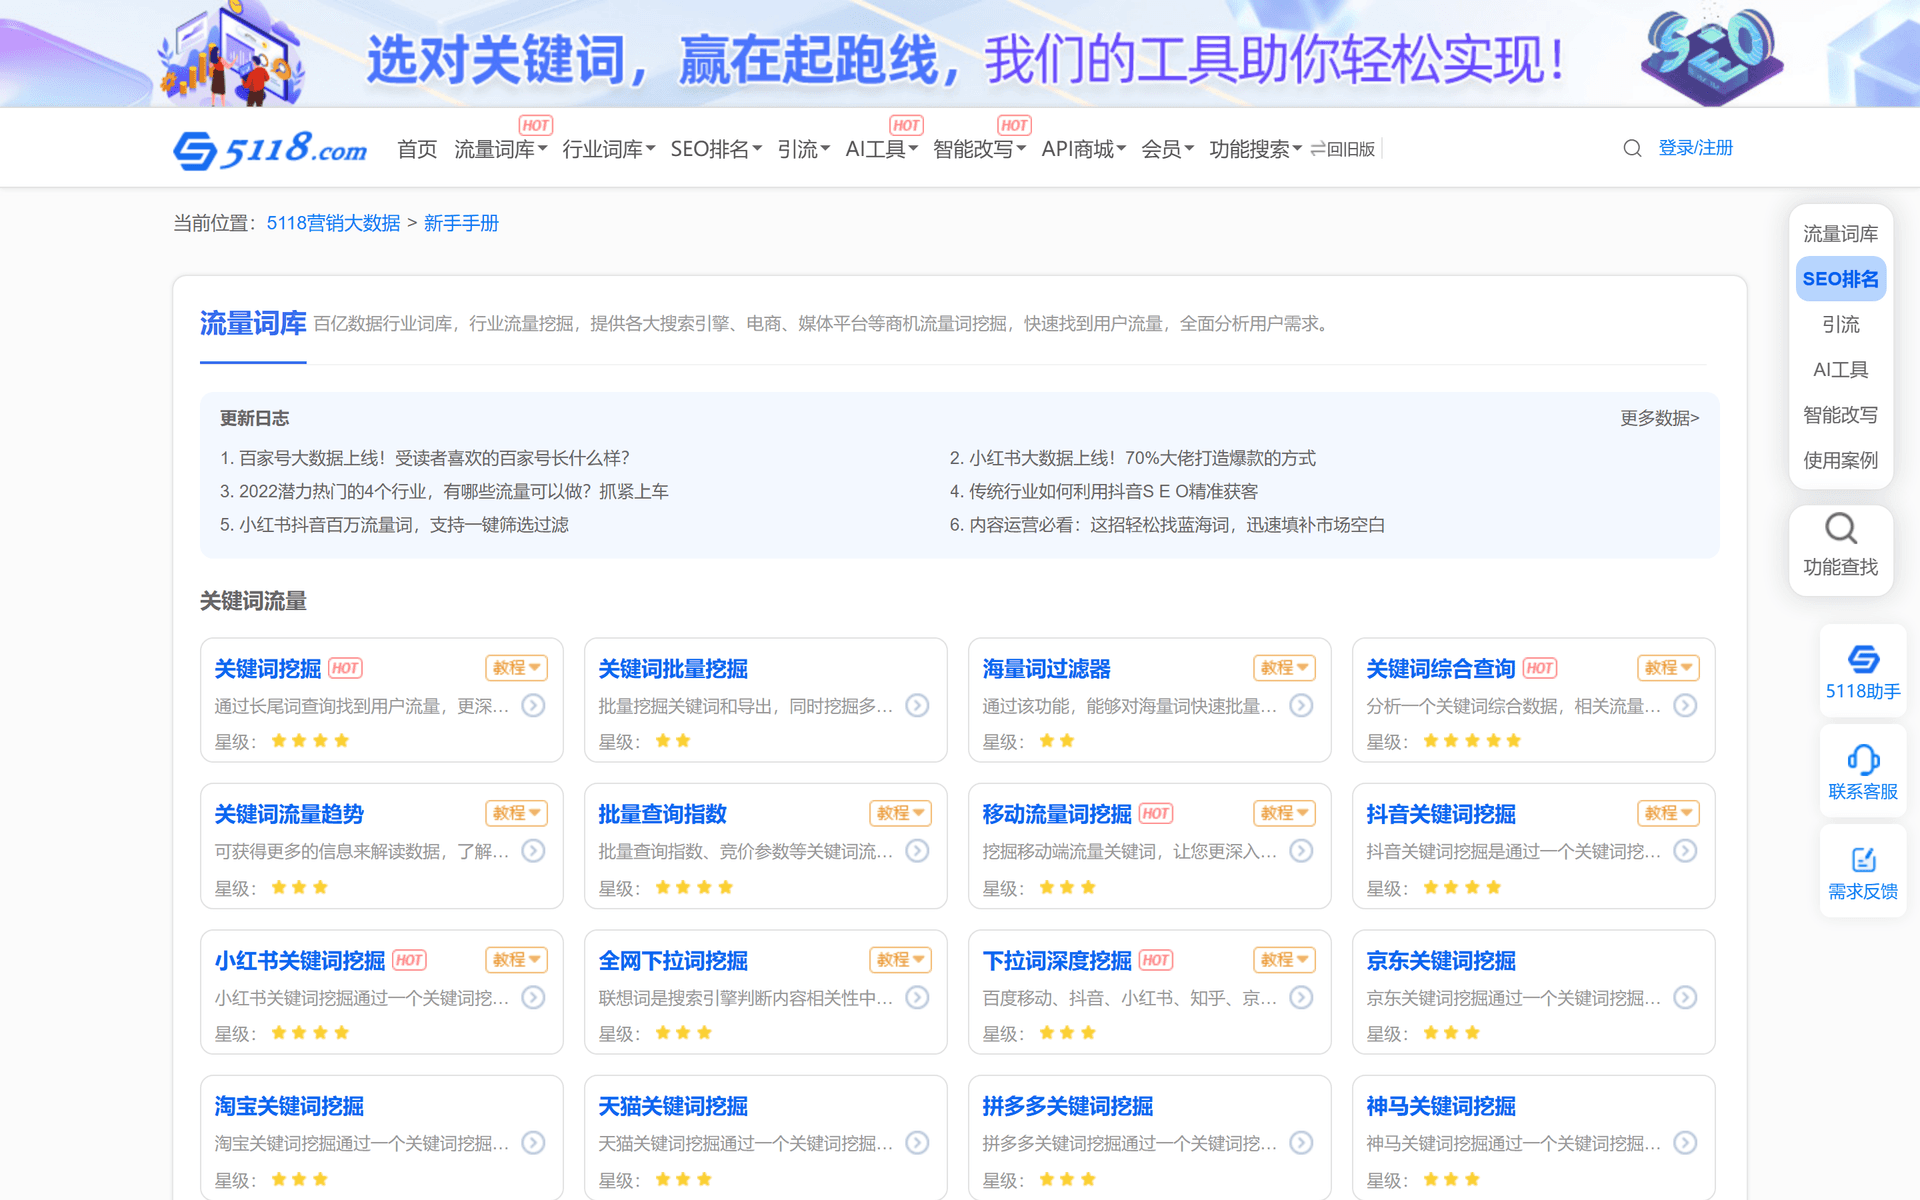
Task: Select 智能改写 in the right sidebar
Action: click(x=1840, y=415)
